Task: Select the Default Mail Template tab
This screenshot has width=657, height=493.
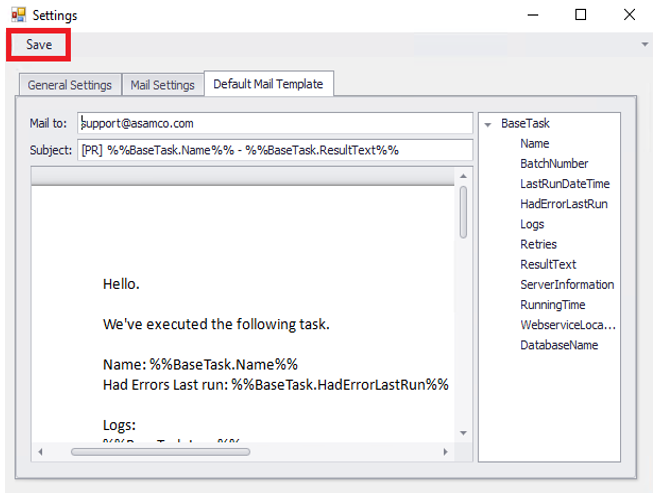Action: tap(268, 84)
